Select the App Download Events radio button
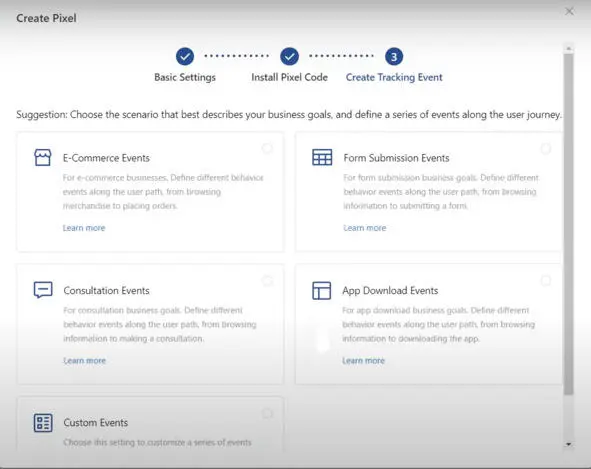Viewport: 591px width, 469px height. (546, 280)
